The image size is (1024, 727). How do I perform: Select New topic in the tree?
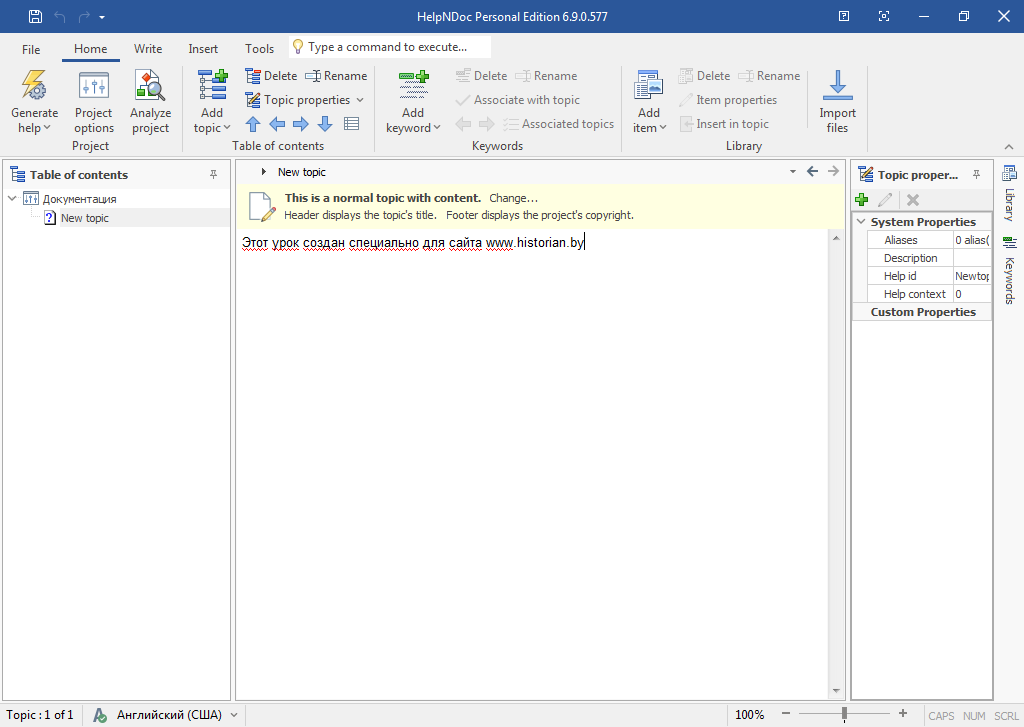point(84,218)
